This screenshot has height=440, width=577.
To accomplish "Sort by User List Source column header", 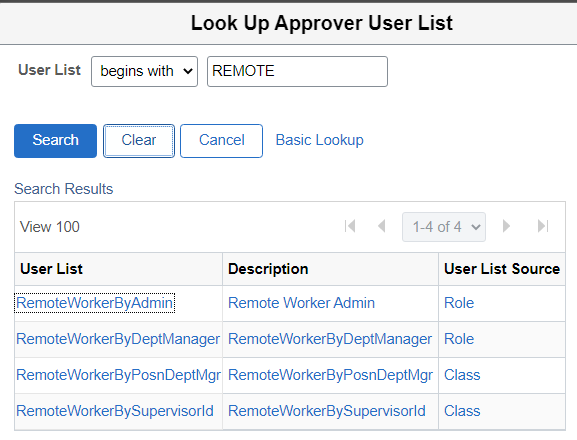I will 502,269.
